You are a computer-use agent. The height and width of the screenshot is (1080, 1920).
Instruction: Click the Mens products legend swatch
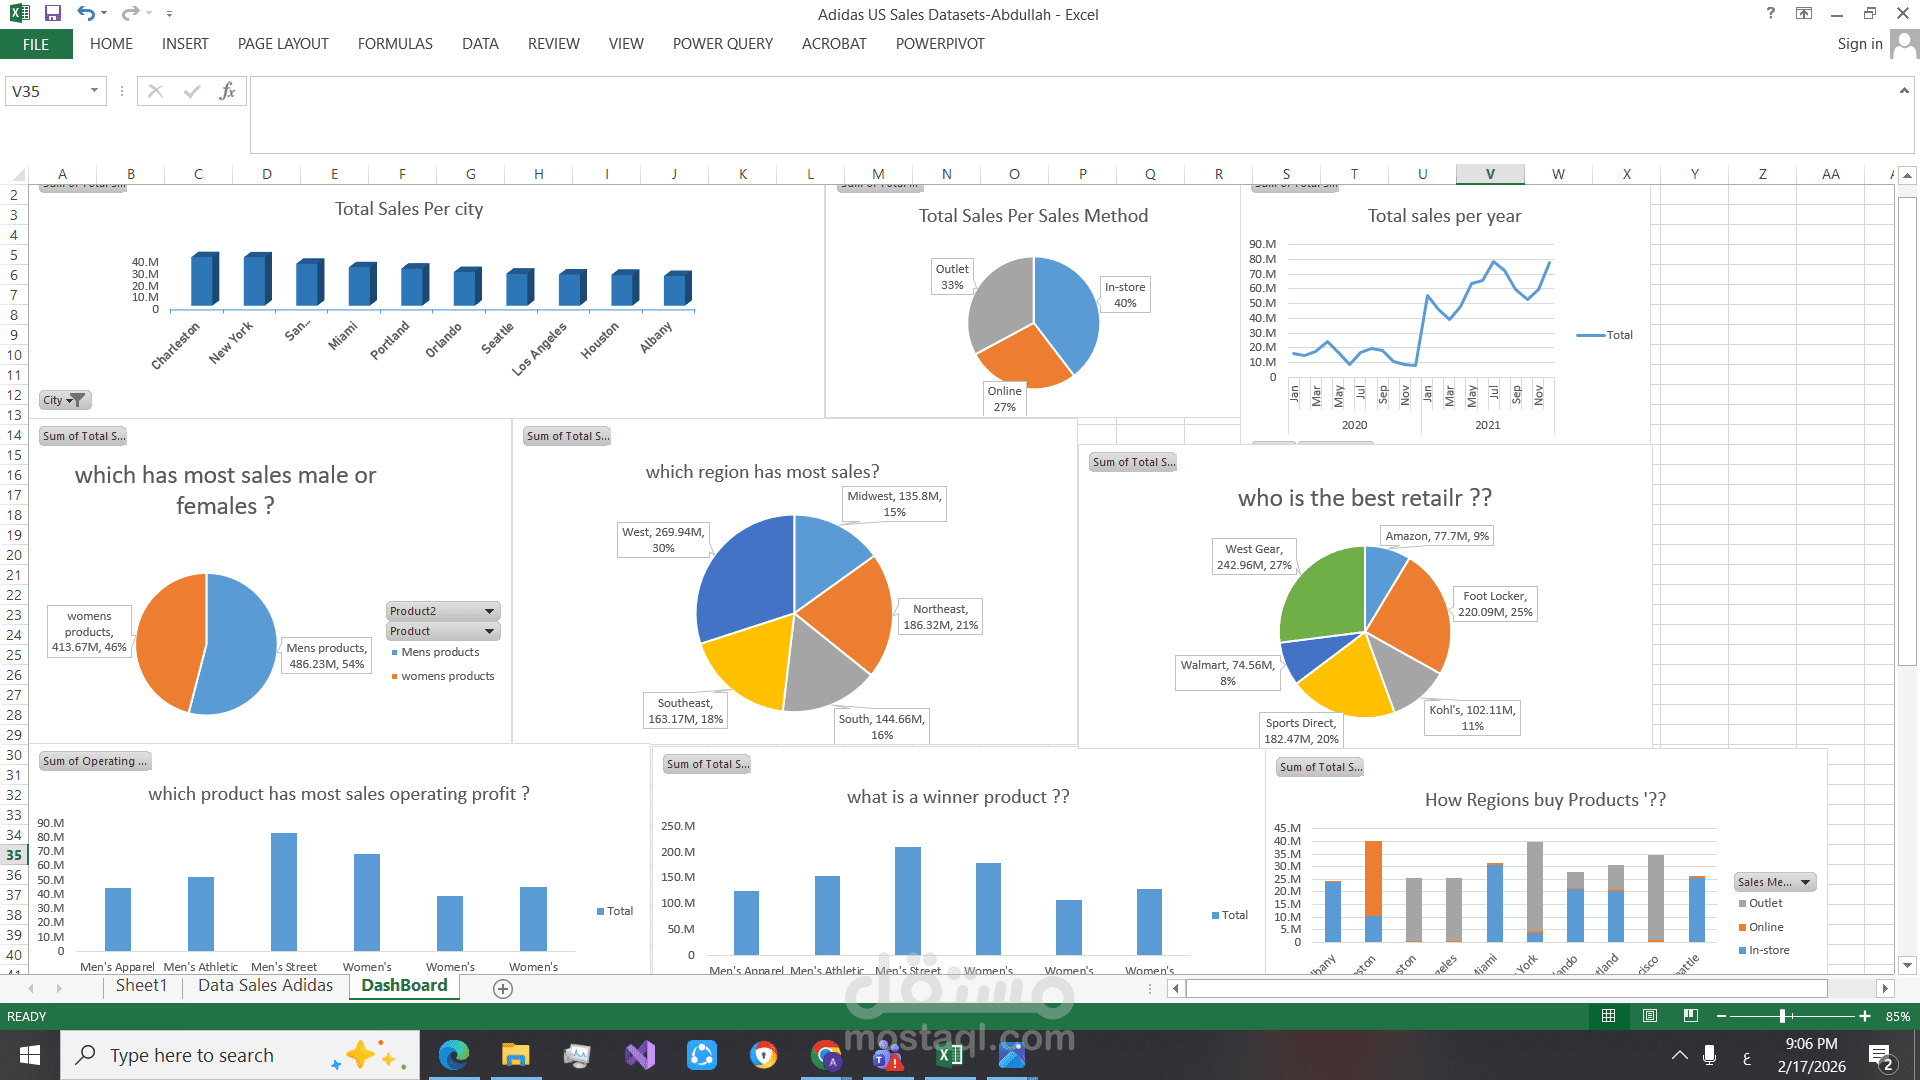click(x=394, y=653)
